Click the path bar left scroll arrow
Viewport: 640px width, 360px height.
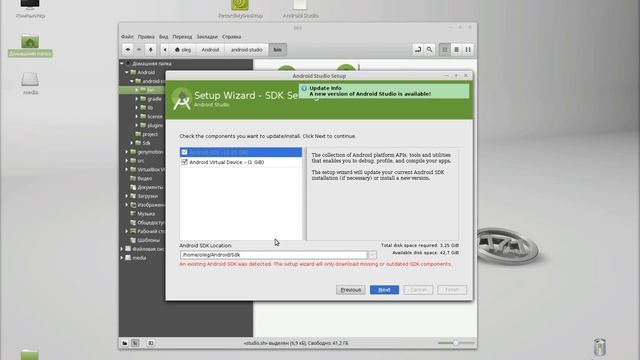(x=165, y=49)
